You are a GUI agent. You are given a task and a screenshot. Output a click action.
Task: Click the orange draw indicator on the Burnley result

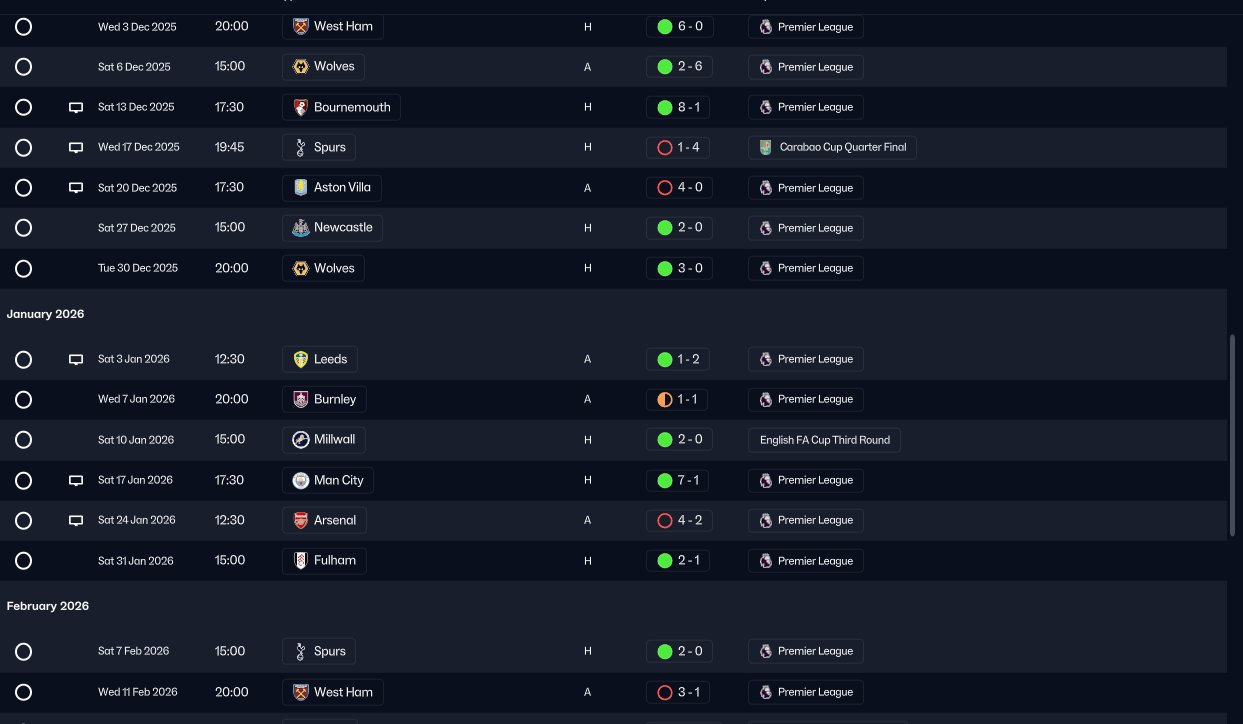pyautogui.click(x=665, y=399)
